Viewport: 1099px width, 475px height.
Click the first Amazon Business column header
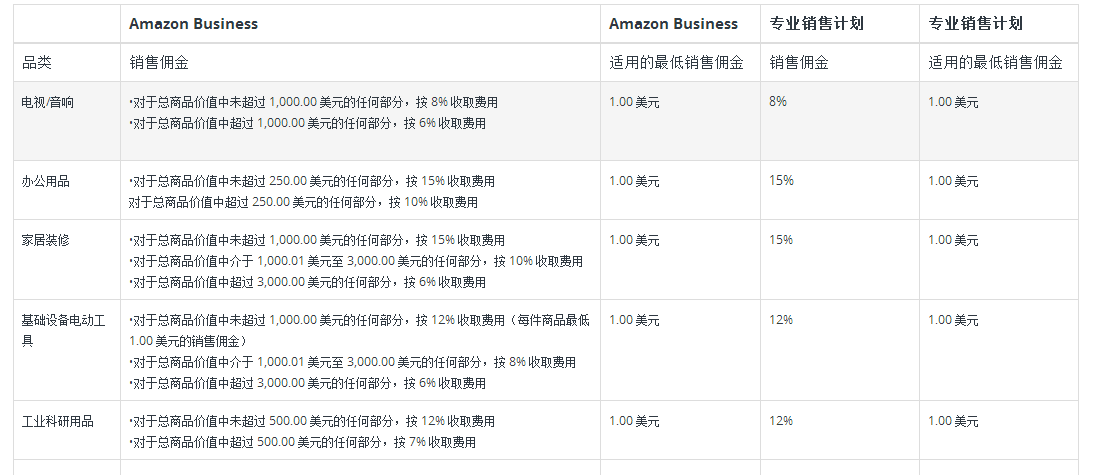(x=193, y=24)
